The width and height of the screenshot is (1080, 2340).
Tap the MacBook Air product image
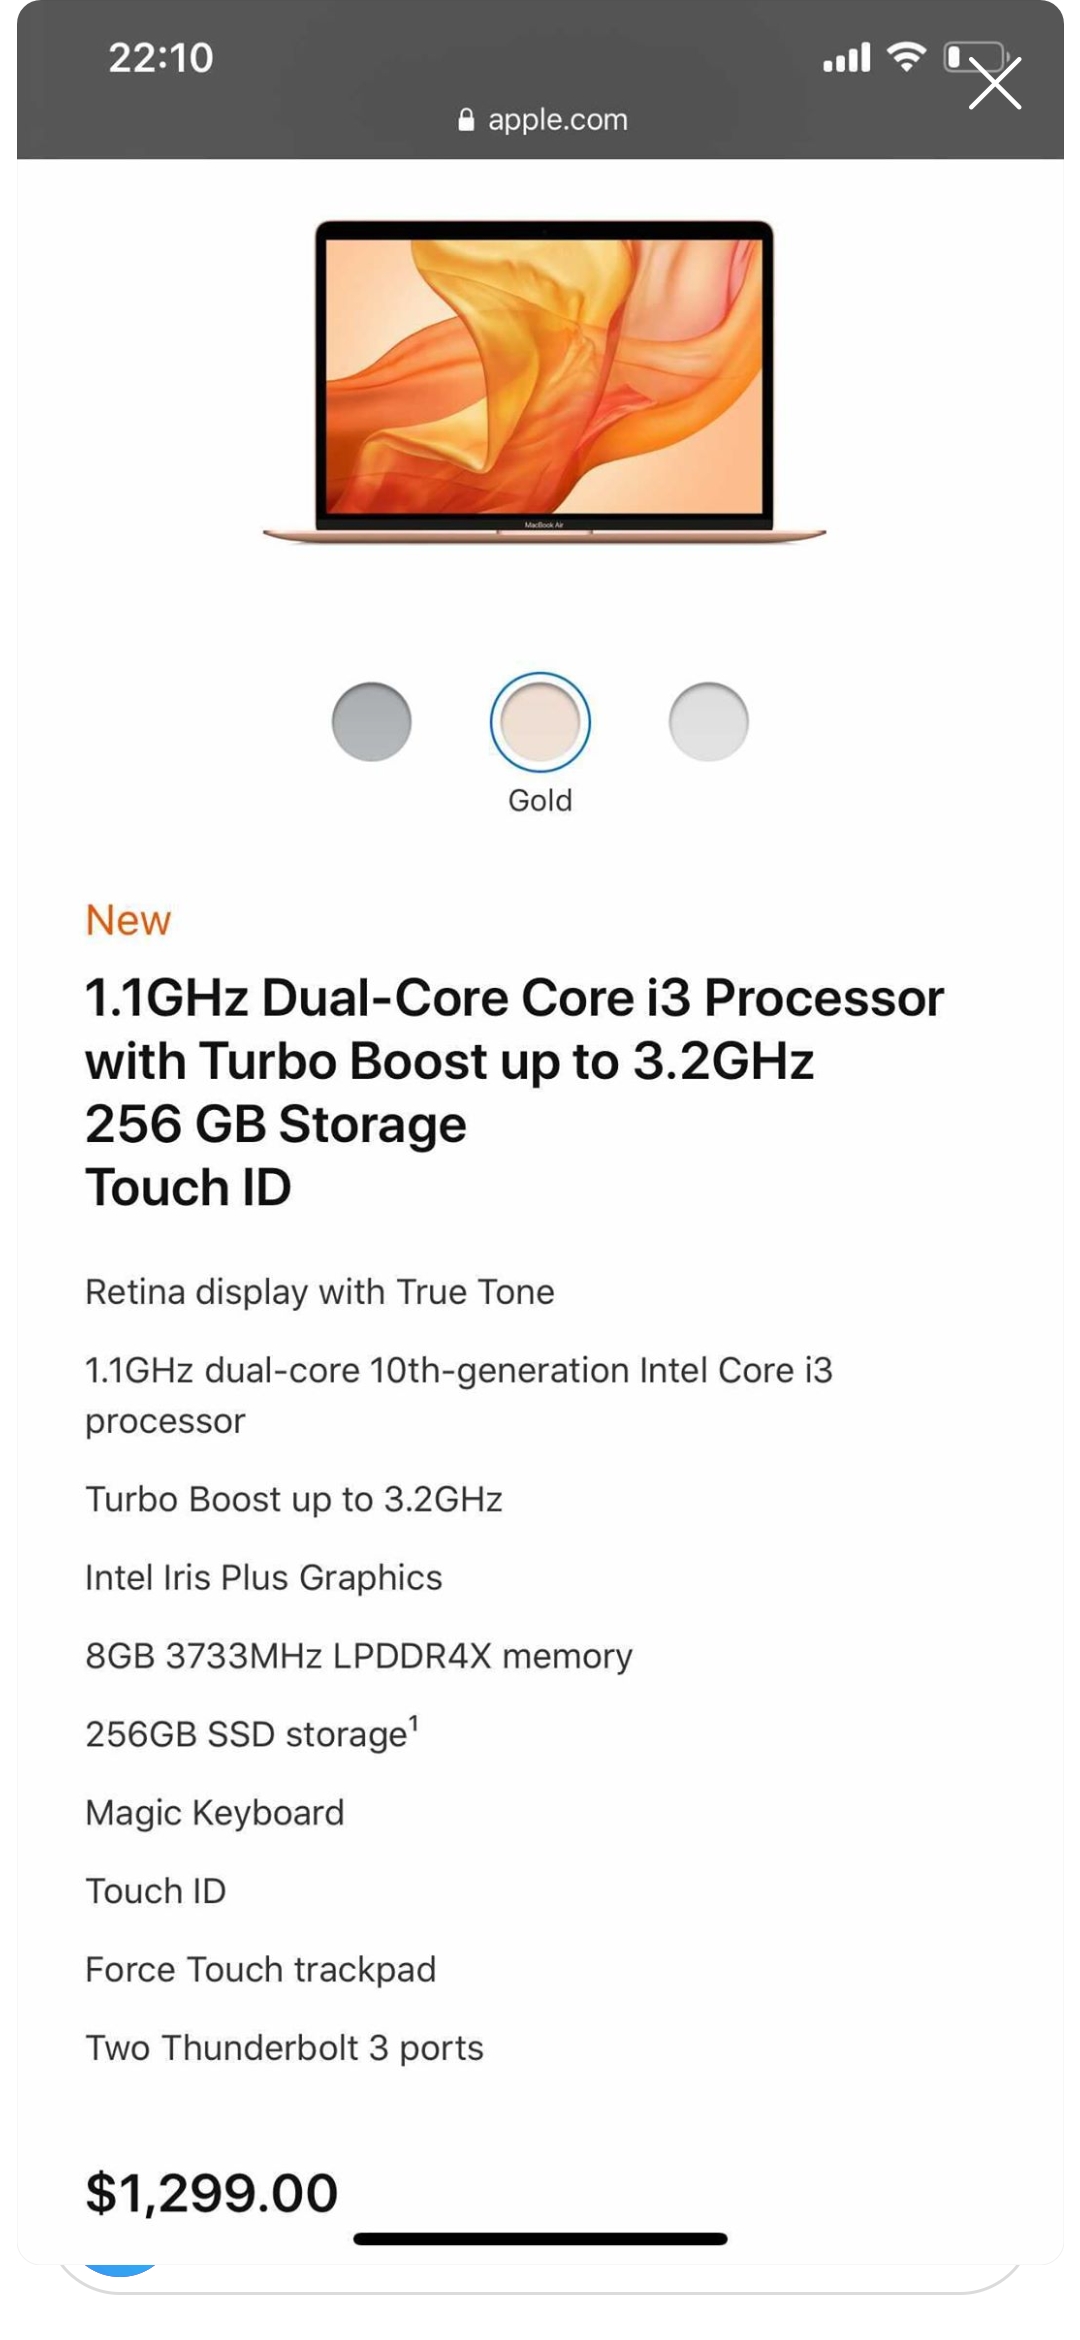coord(544,382)
